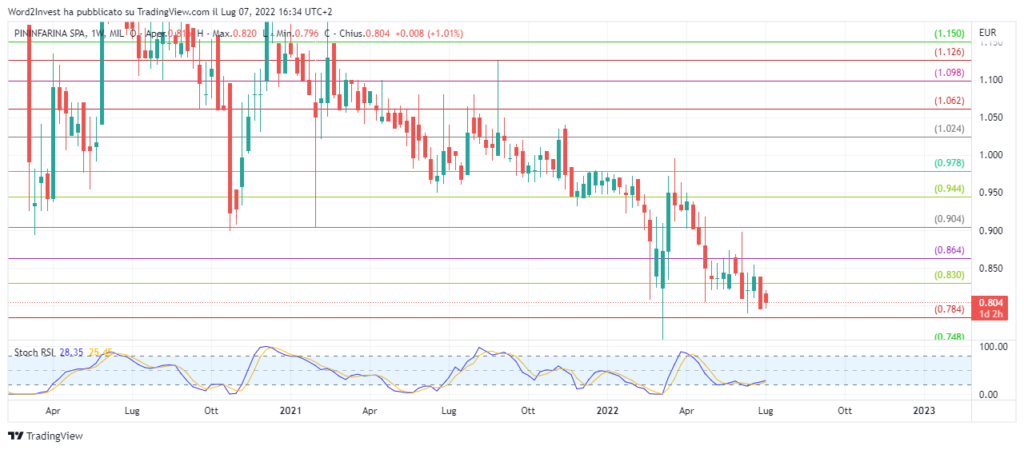Click the Stoch RSI value 28.35
The width and height of the screenshot is (1024, 450).
71,352
